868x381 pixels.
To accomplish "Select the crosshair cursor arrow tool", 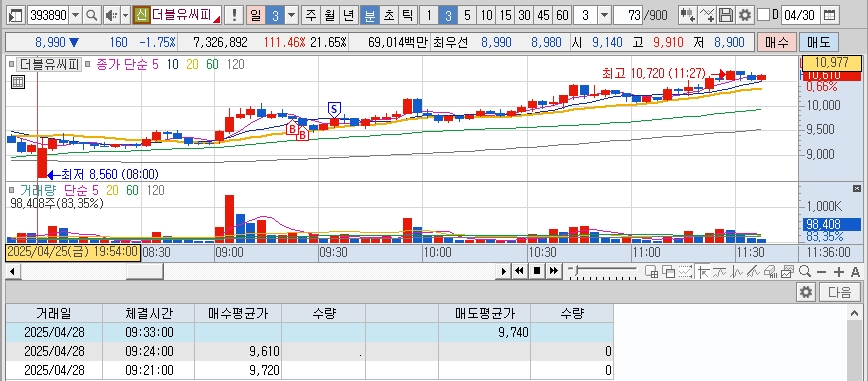I will 703,271.
